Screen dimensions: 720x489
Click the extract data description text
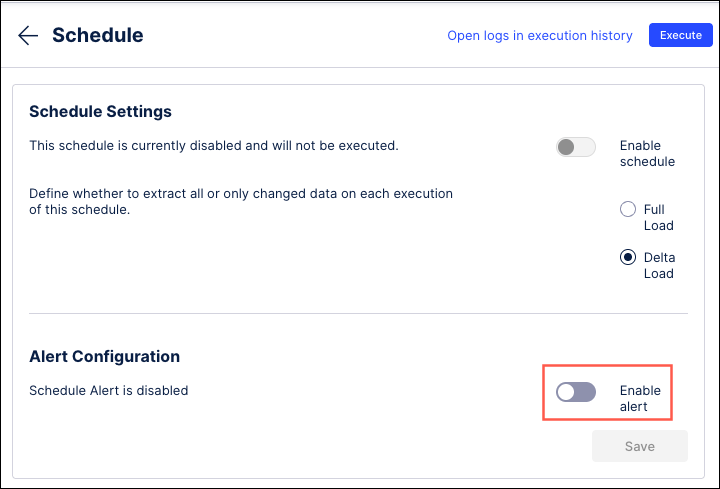click(240, 201)
